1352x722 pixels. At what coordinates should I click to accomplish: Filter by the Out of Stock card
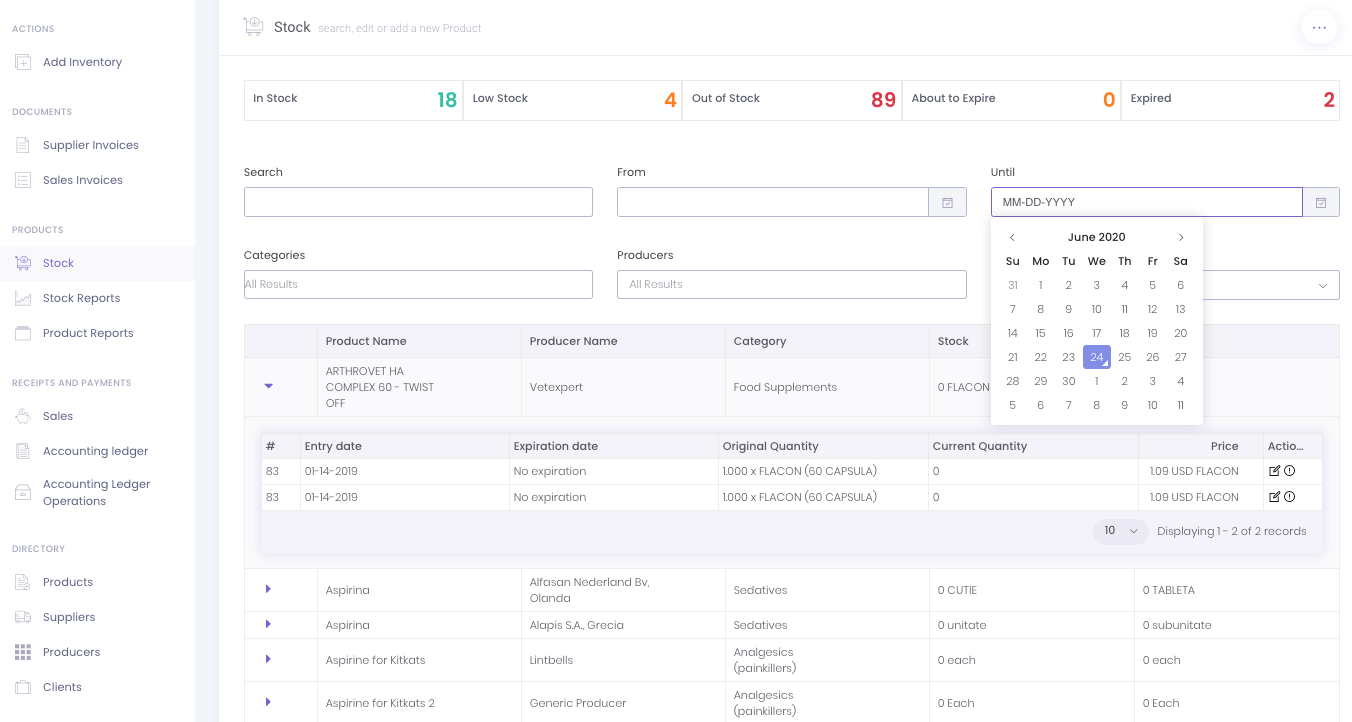(x=791, y=100)
